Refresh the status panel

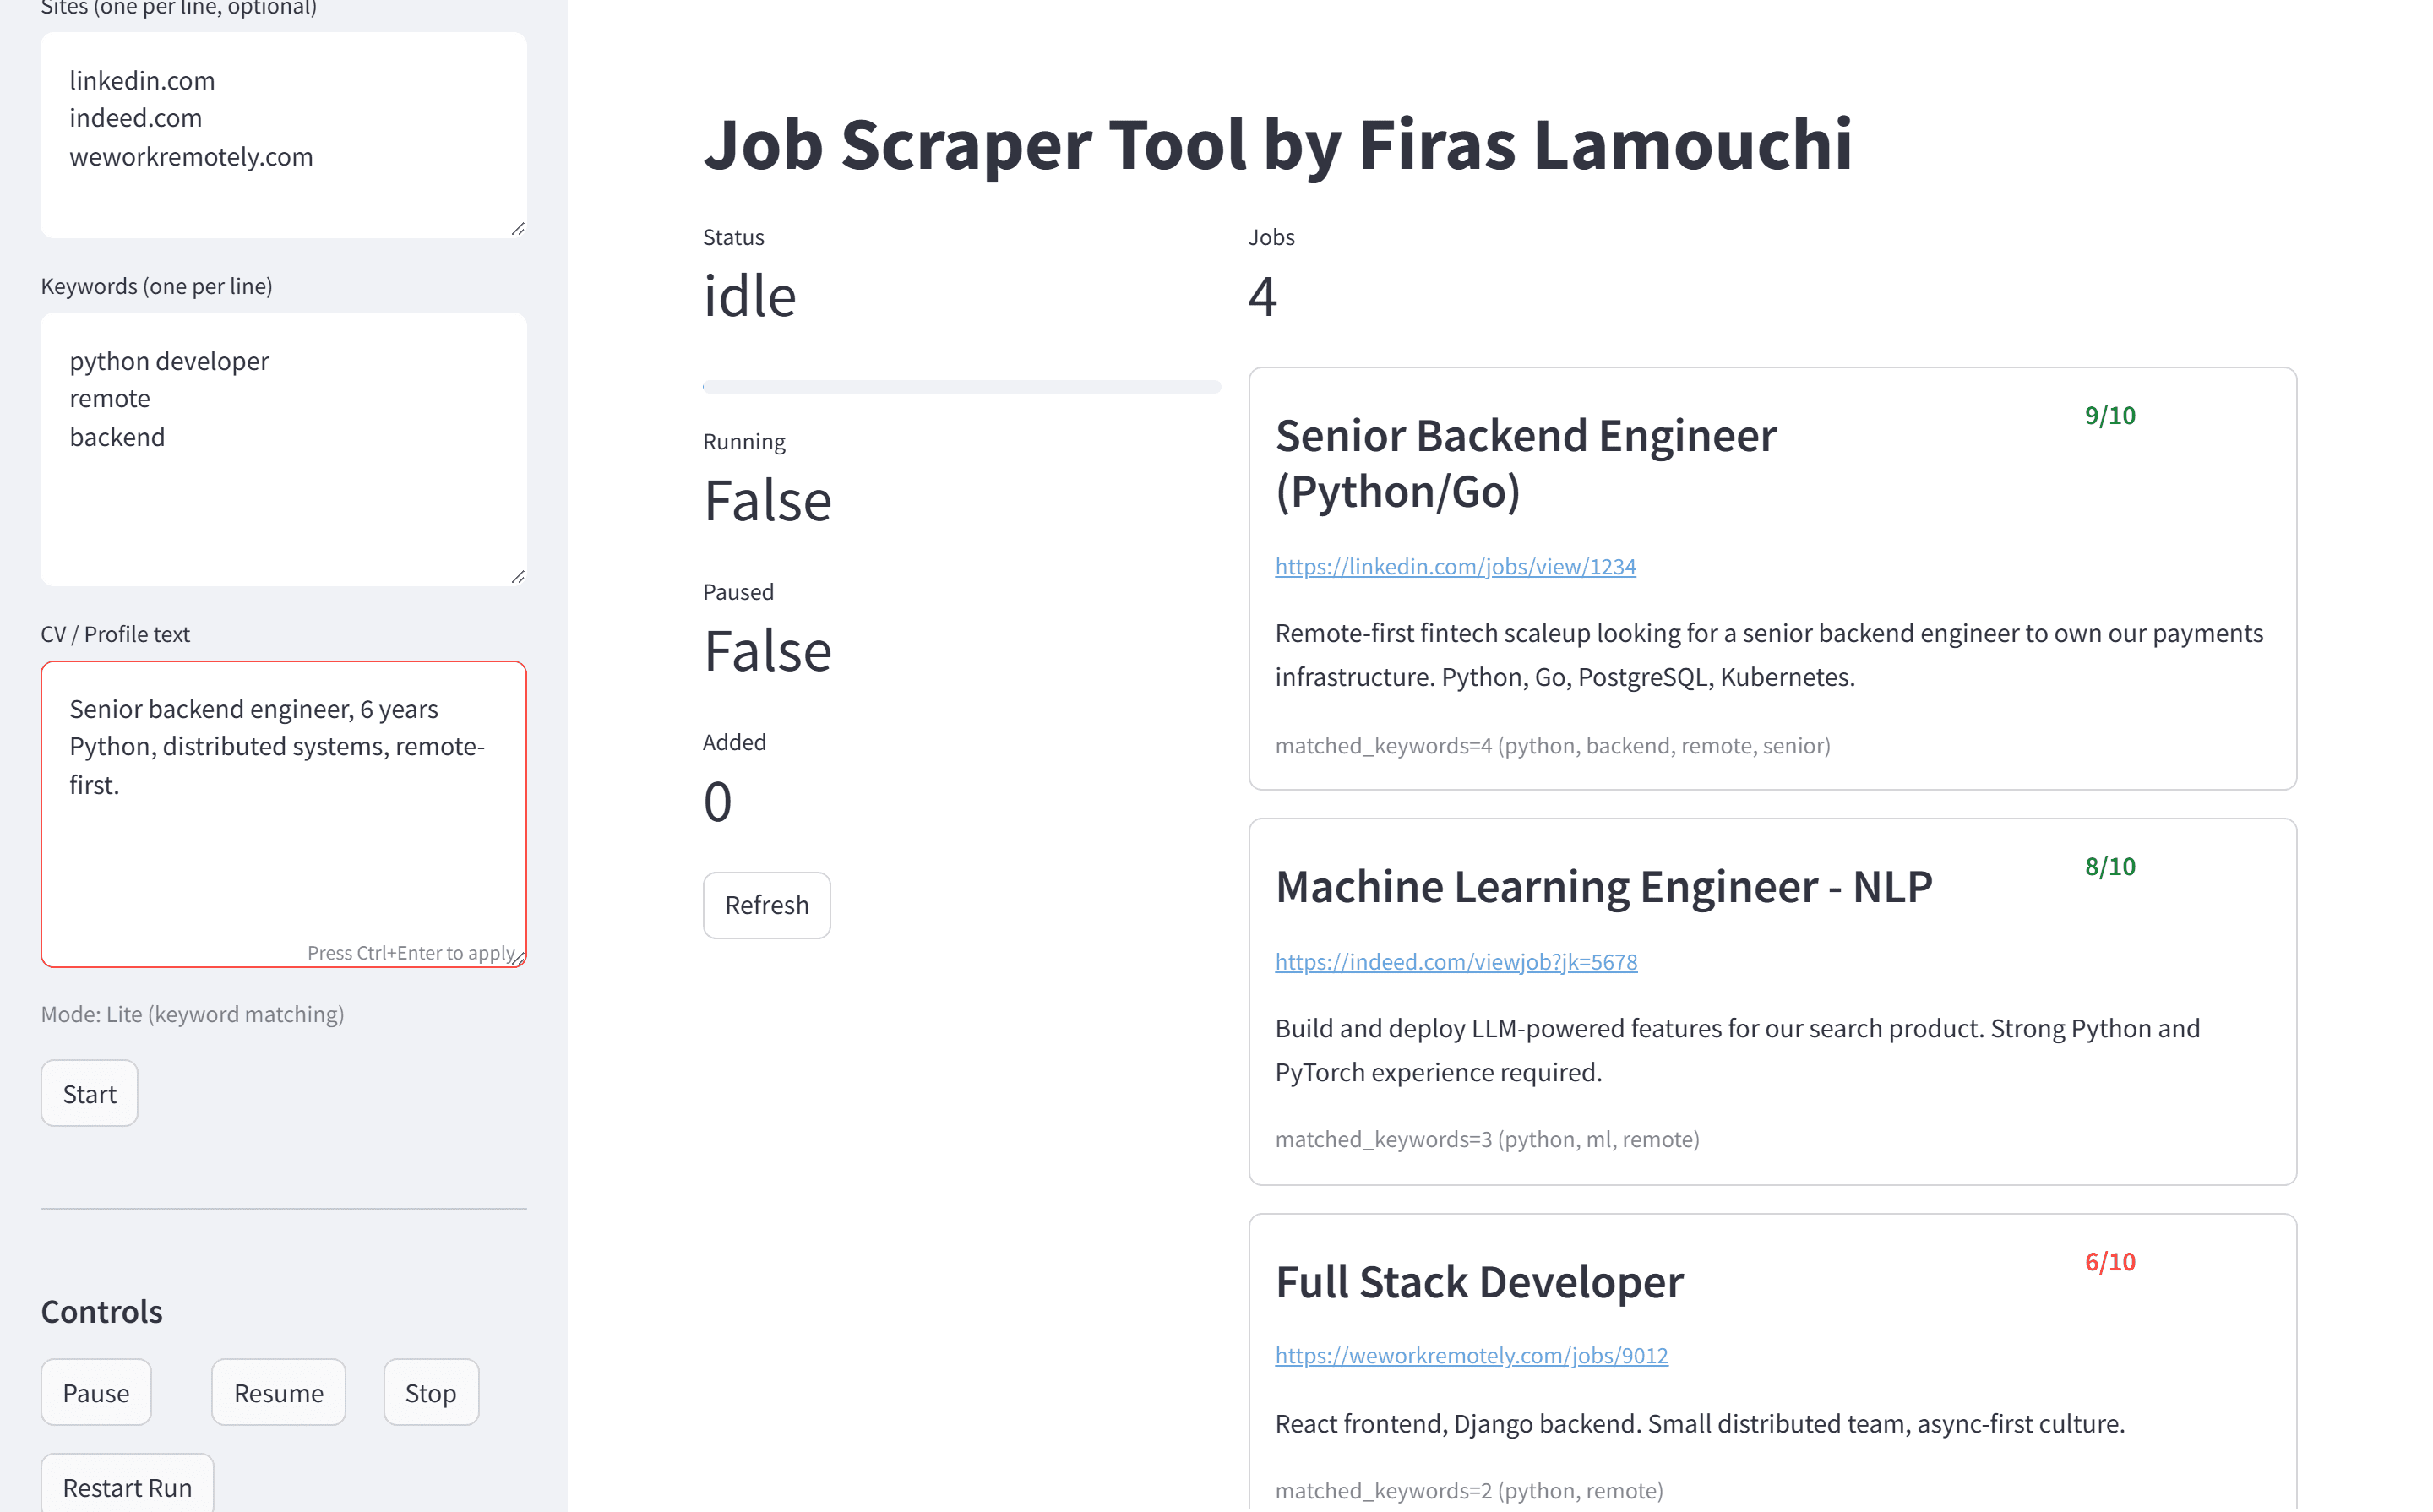click(767, 905)
